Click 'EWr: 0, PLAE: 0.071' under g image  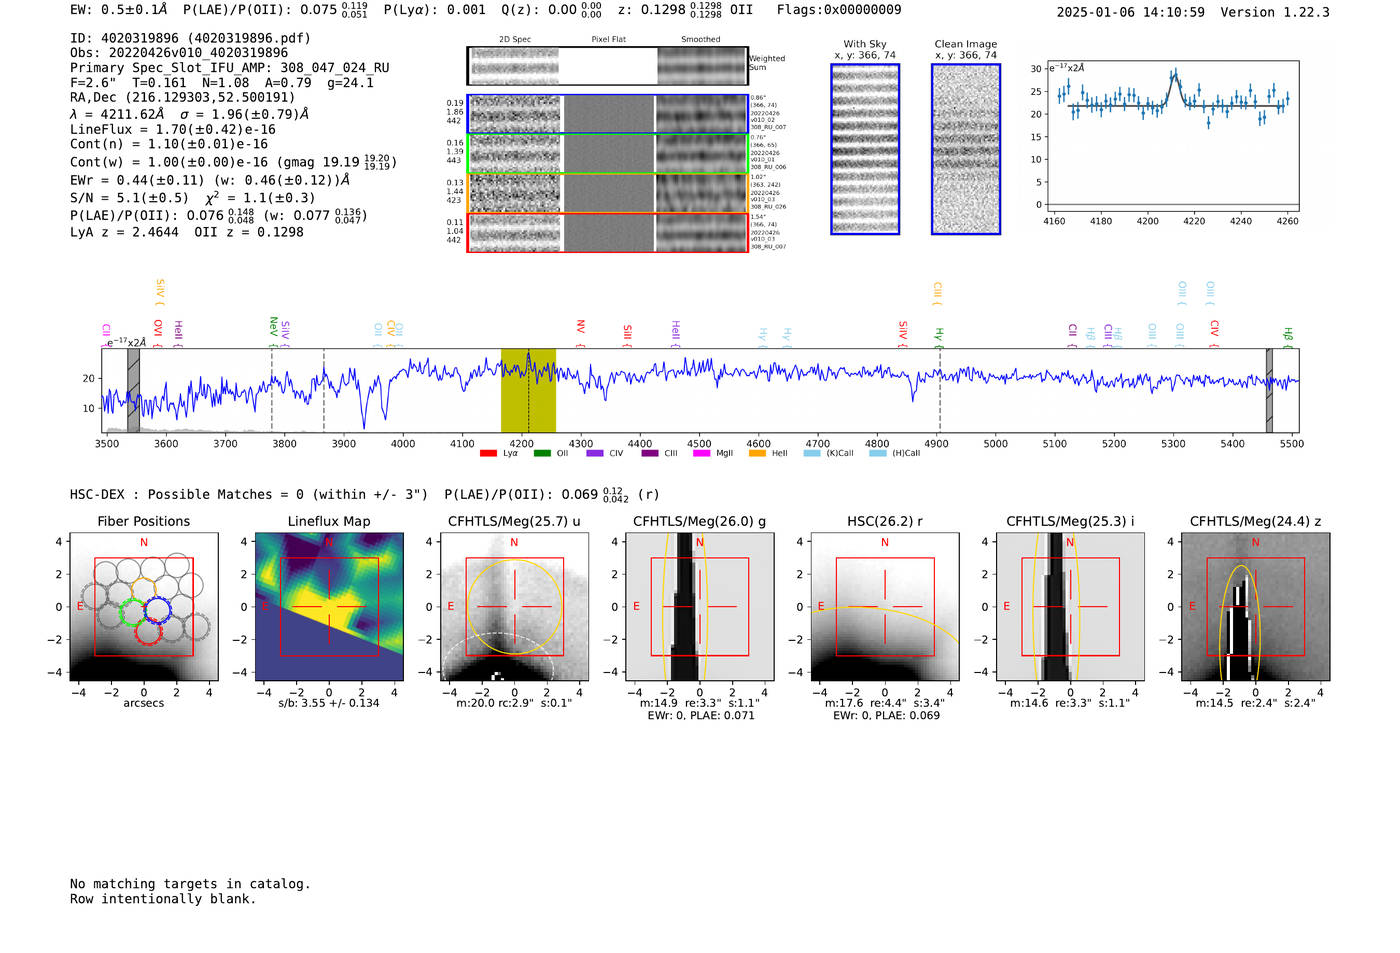701,716
